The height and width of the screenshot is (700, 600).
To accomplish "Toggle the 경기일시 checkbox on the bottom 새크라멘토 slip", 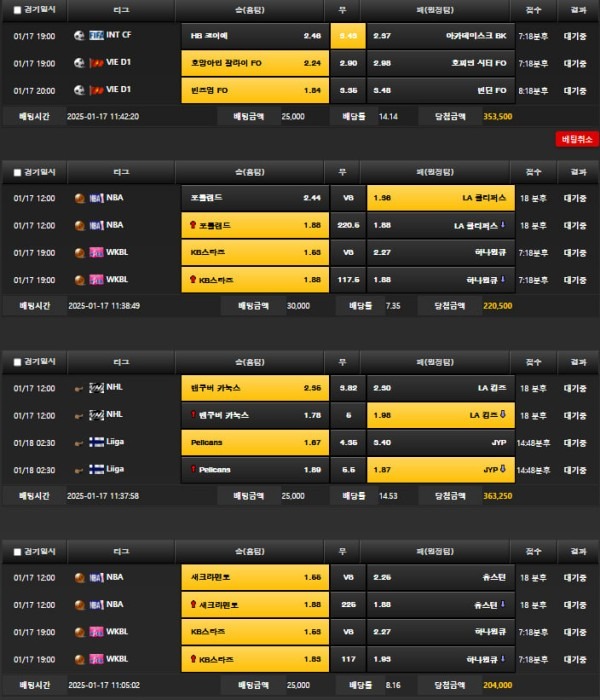I will coord(17,551).
